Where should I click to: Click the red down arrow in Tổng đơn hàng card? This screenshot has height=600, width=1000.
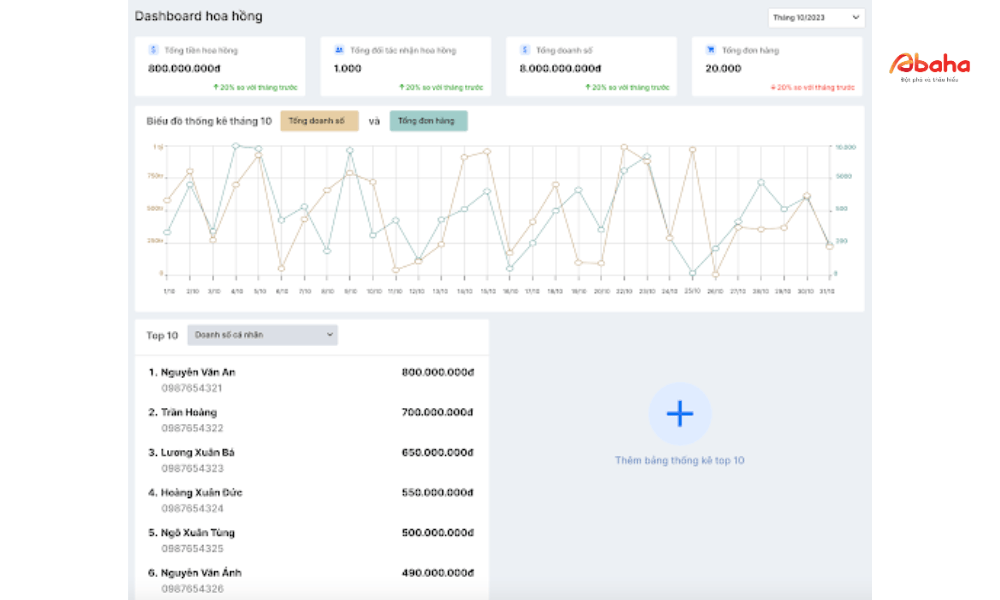tap(773, 87)
